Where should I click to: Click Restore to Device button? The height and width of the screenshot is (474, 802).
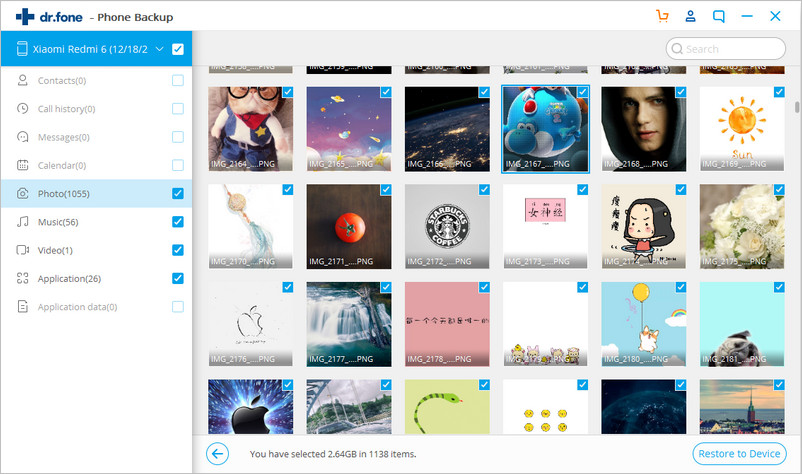click(x=738, y=454)
